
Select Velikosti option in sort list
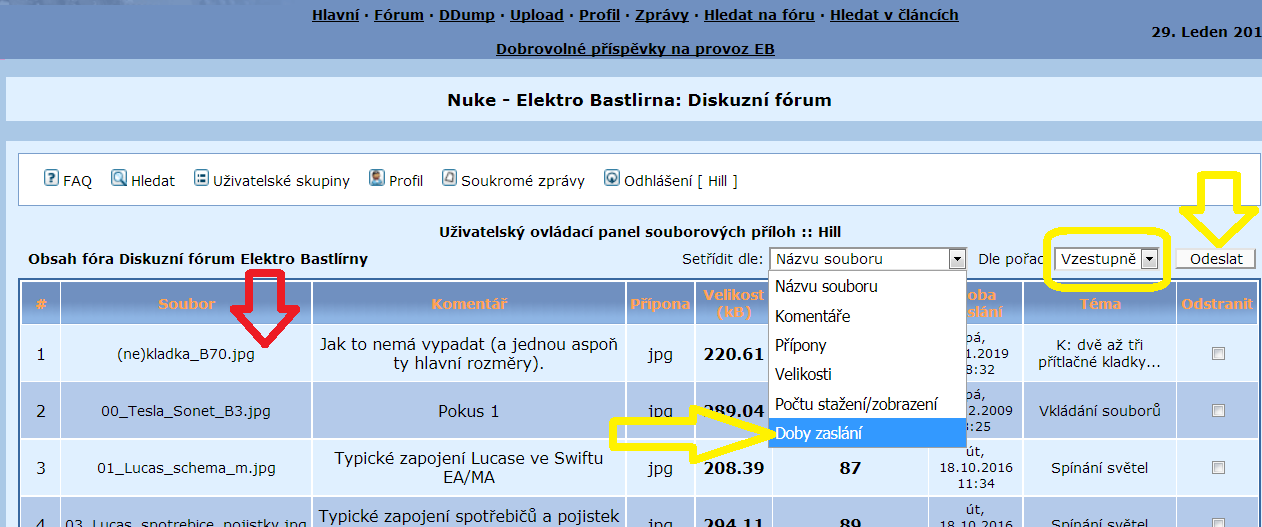[x=803, y=374]
